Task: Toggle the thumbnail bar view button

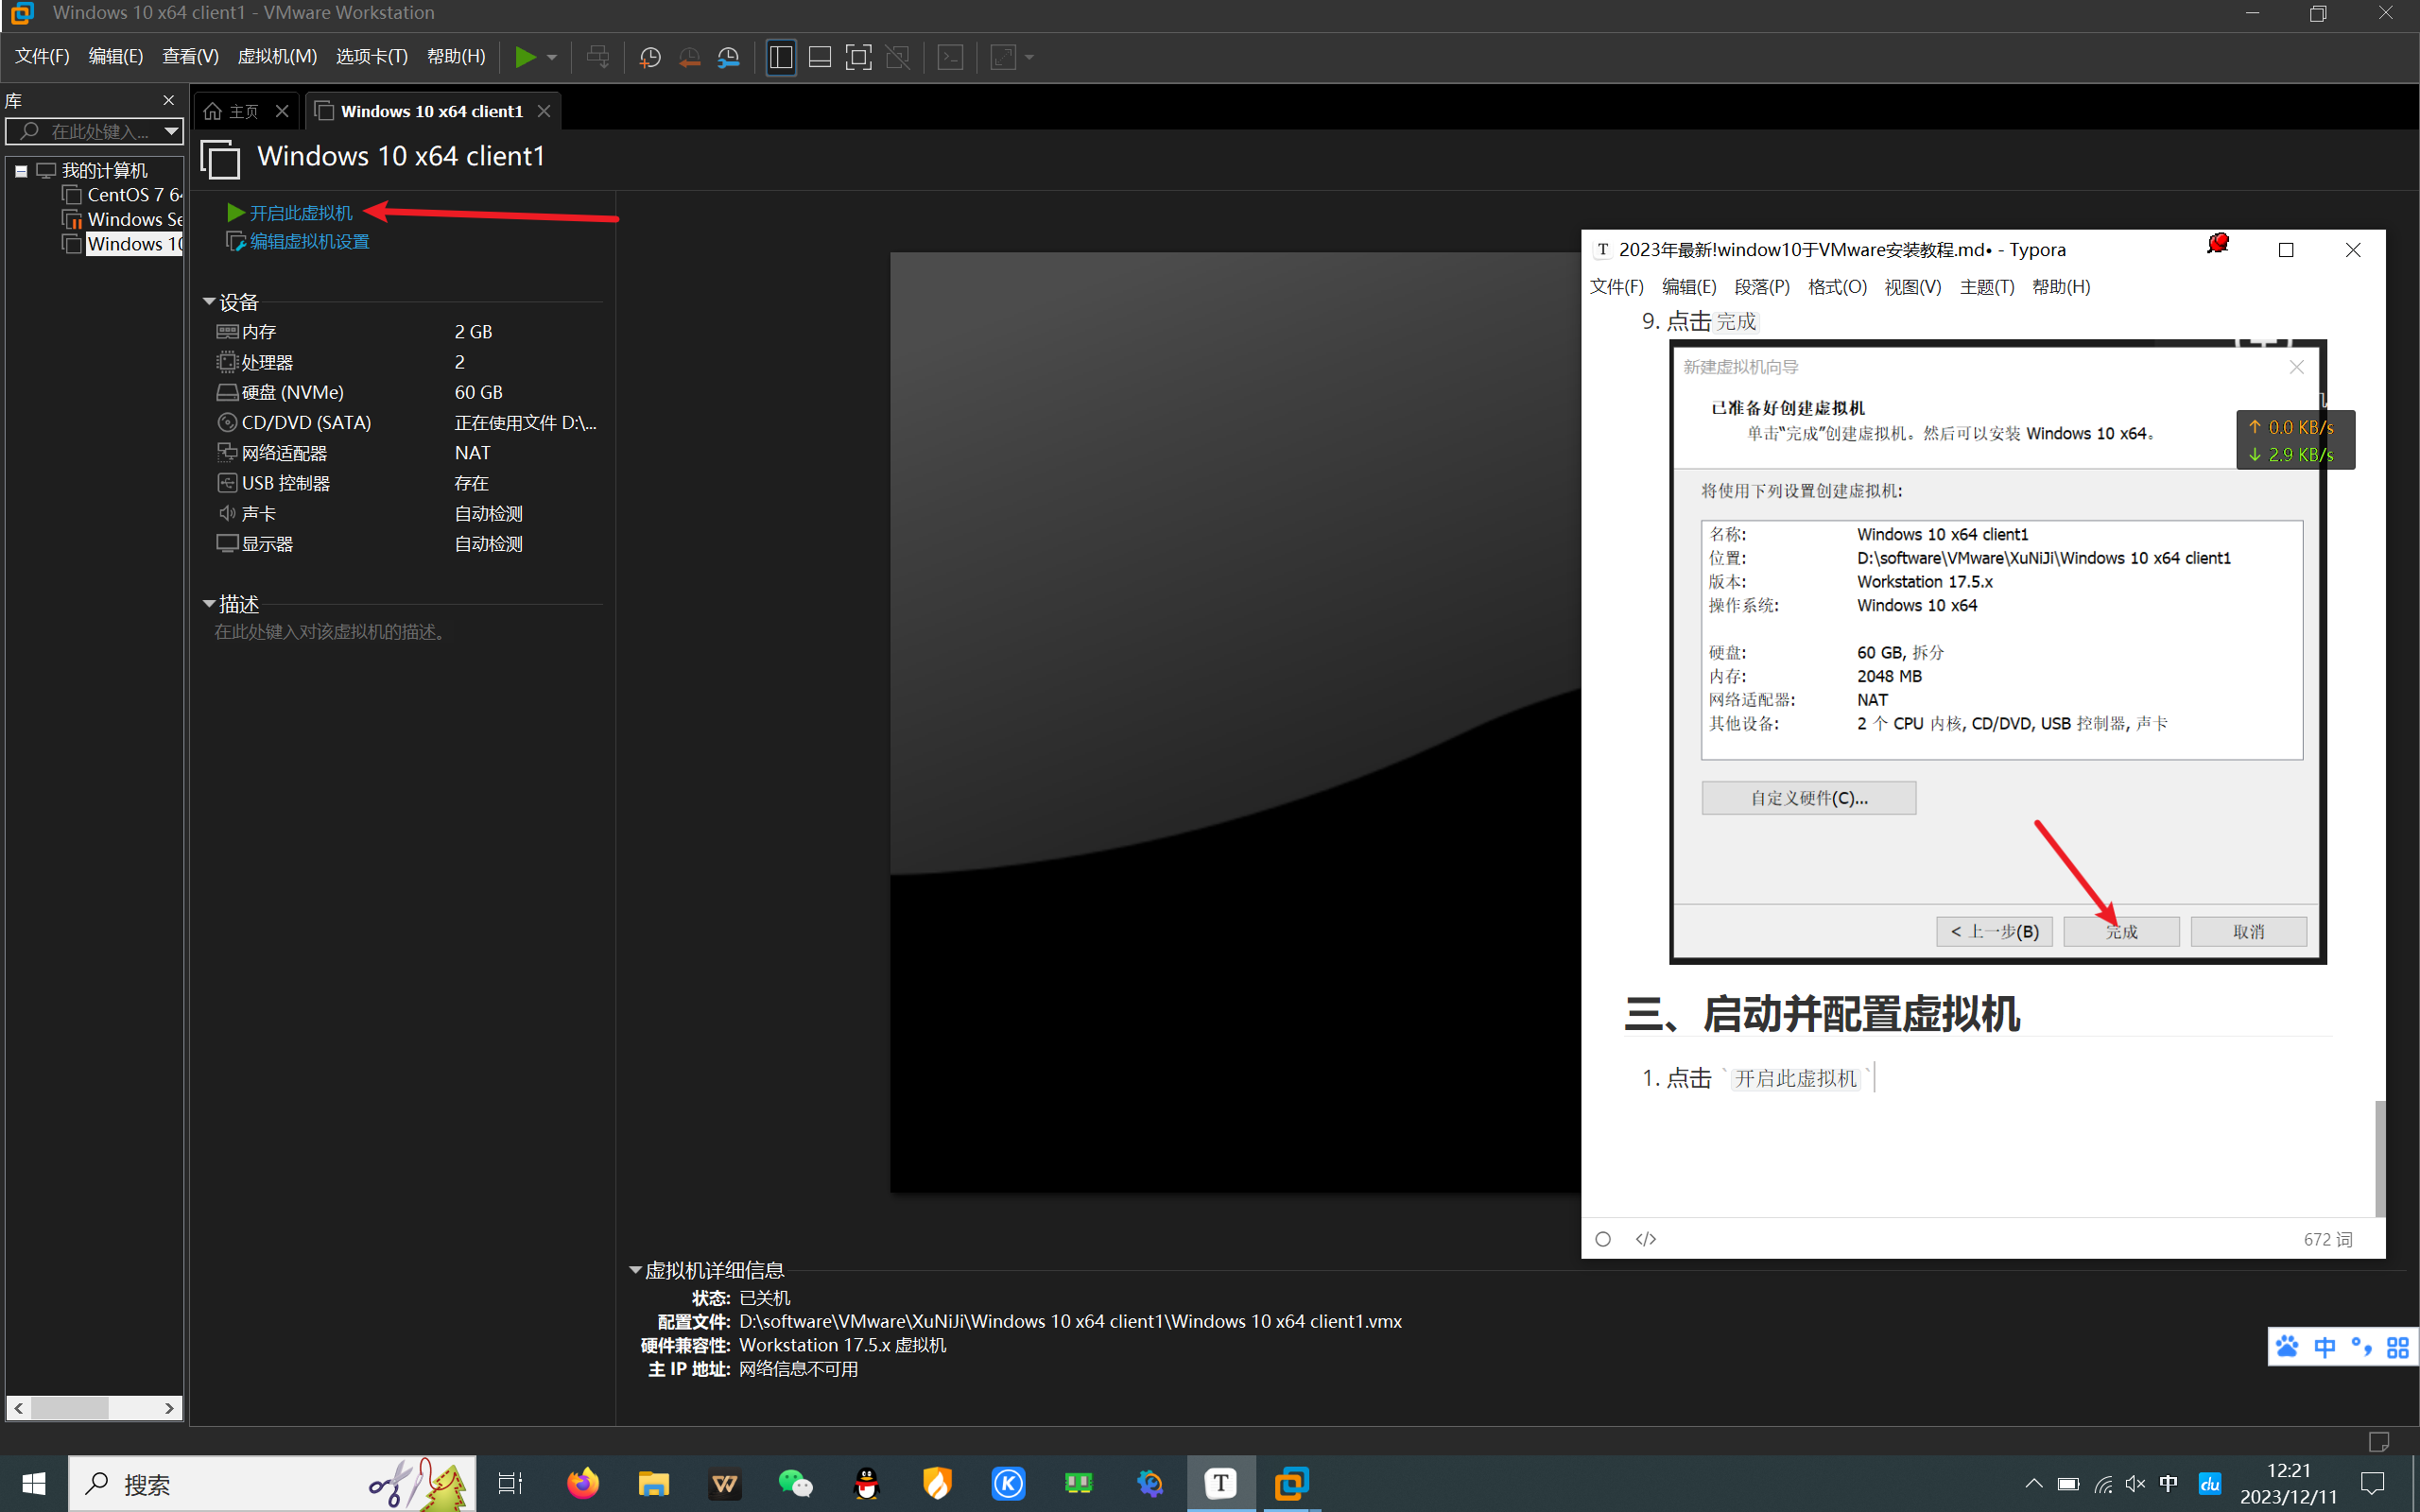Action: (820, 57)
